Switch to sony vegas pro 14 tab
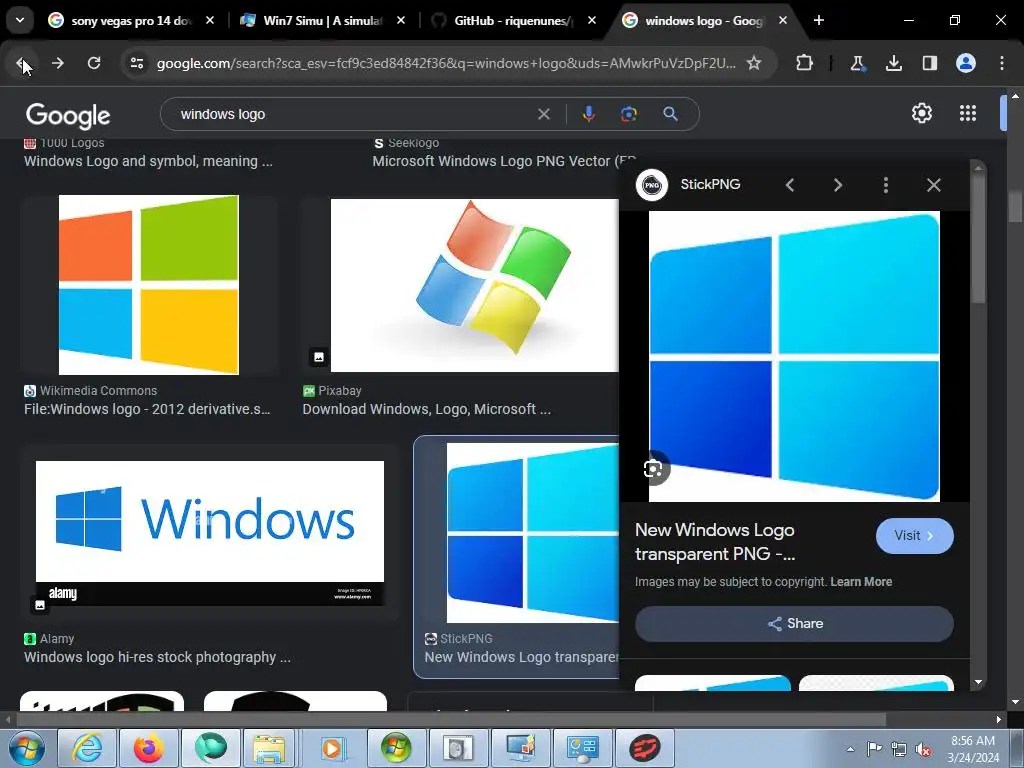The image size is (1024, 768). pyautogui.click(x=131, y=21)
